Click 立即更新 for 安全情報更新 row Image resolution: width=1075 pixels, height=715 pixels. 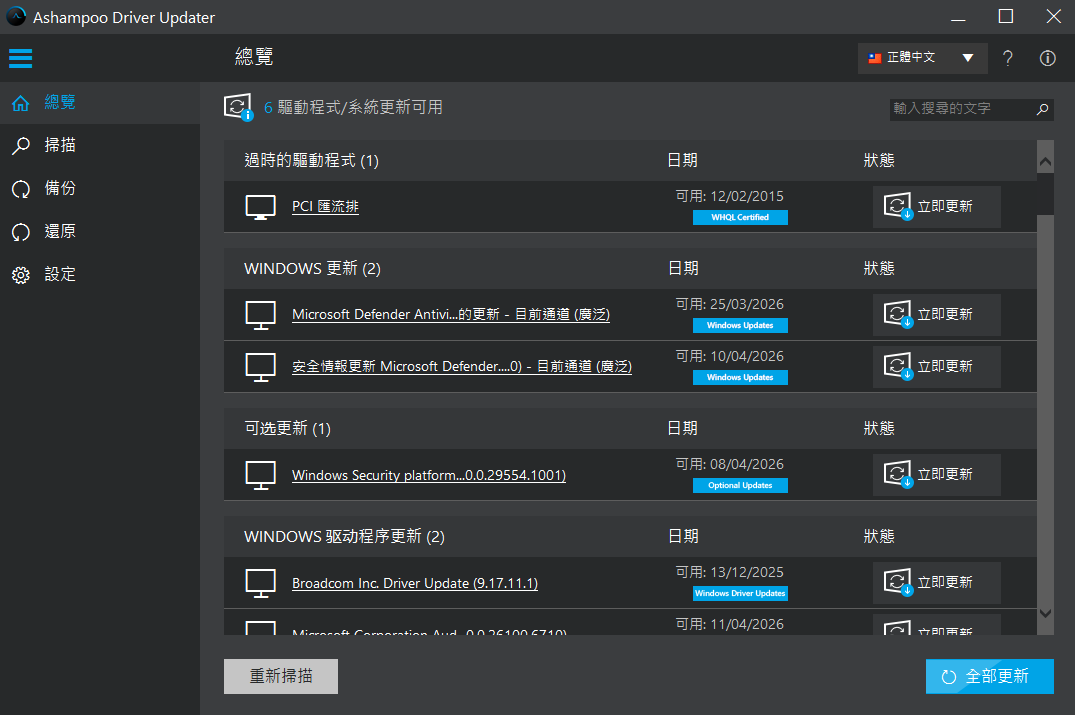(x=937, y=367)
